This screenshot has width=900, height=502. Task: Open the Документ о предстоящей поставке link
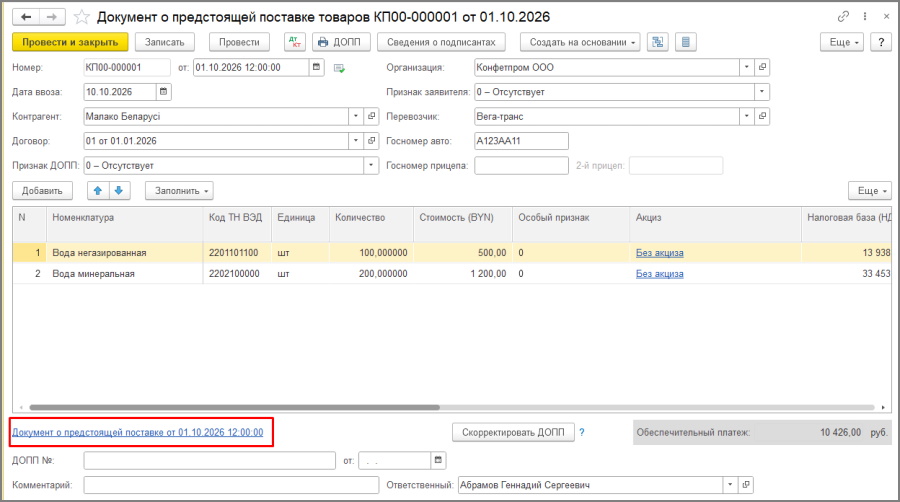pyautogui.click(x=138, y=433)
